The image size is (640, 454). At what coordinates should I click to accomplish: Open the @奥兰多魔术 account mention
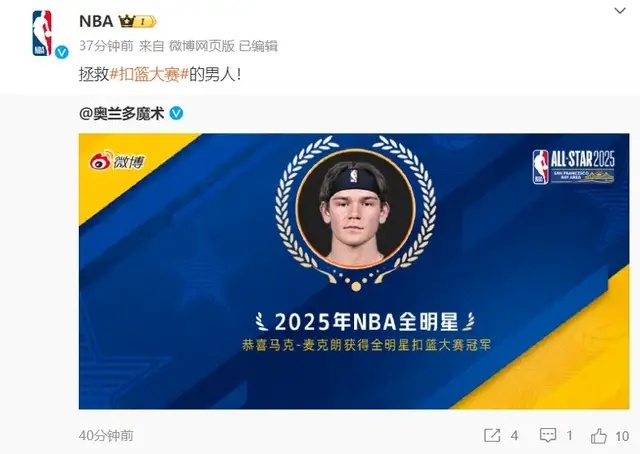[122, 113]
